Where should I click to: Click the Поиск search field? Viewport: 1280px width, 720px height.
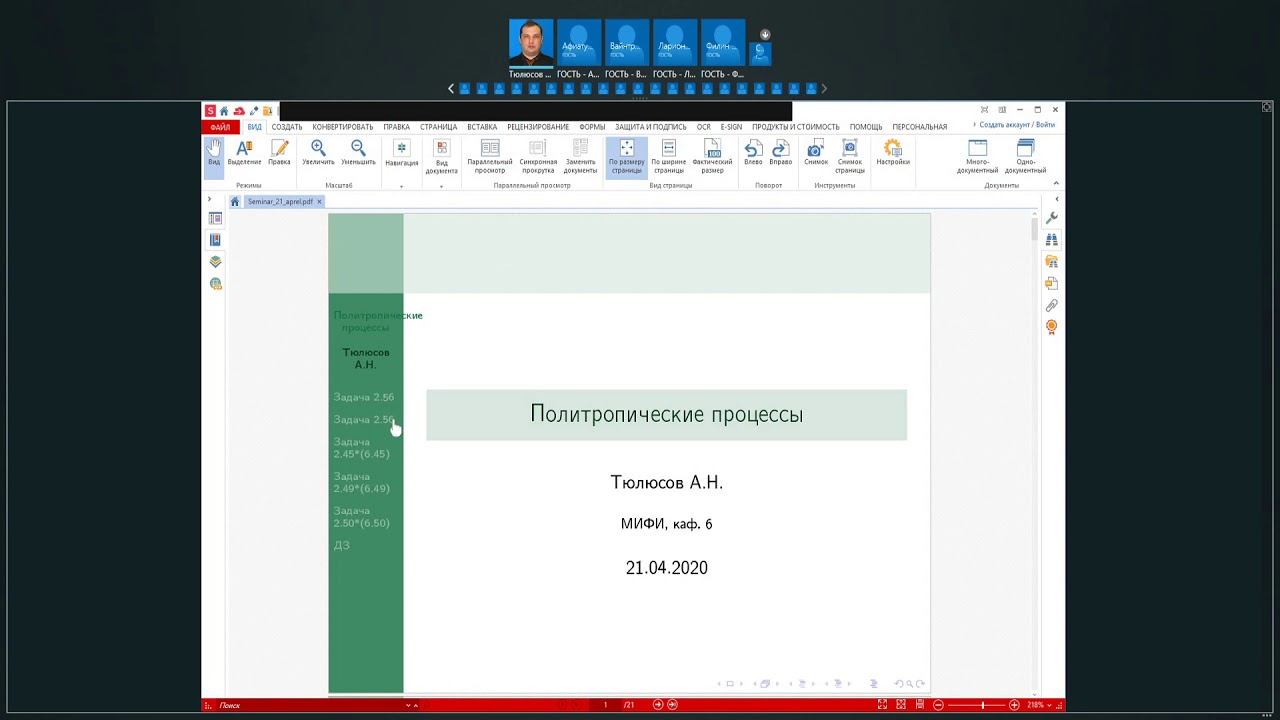click(x=310, y=705)
